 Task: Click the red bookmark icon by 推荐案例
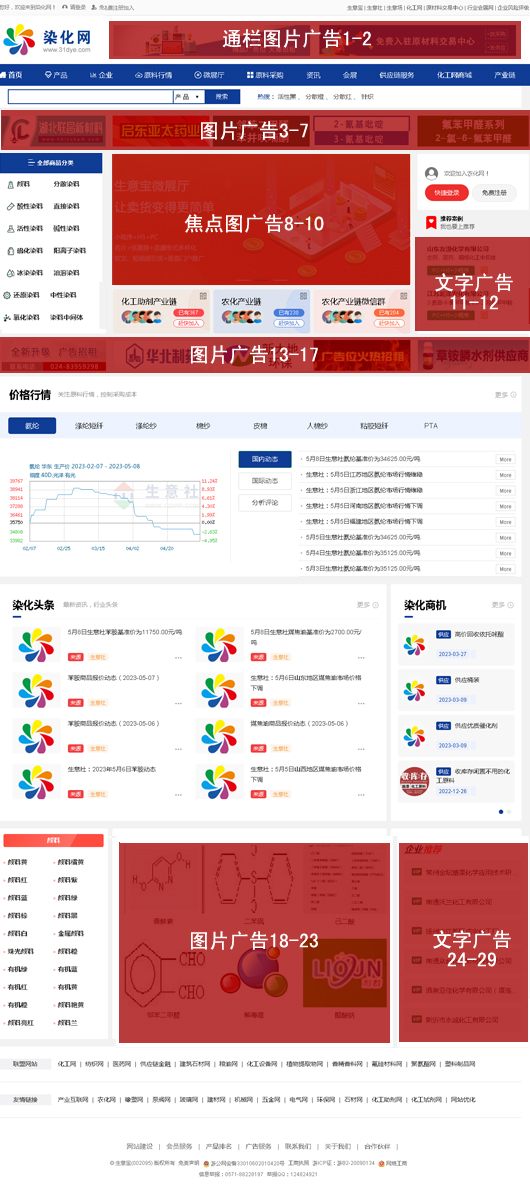(431, 222)
